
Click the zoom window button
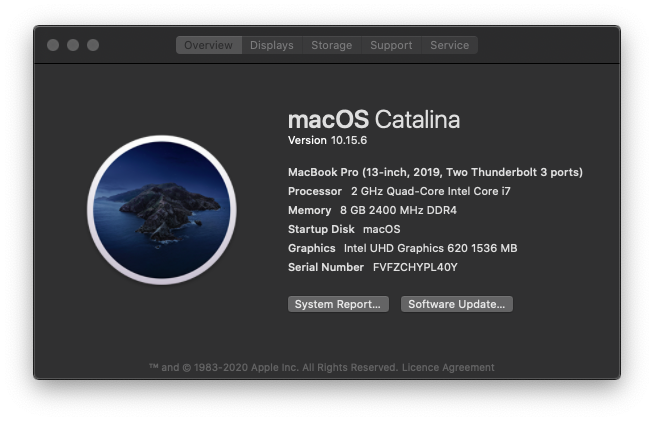point(93,45)
